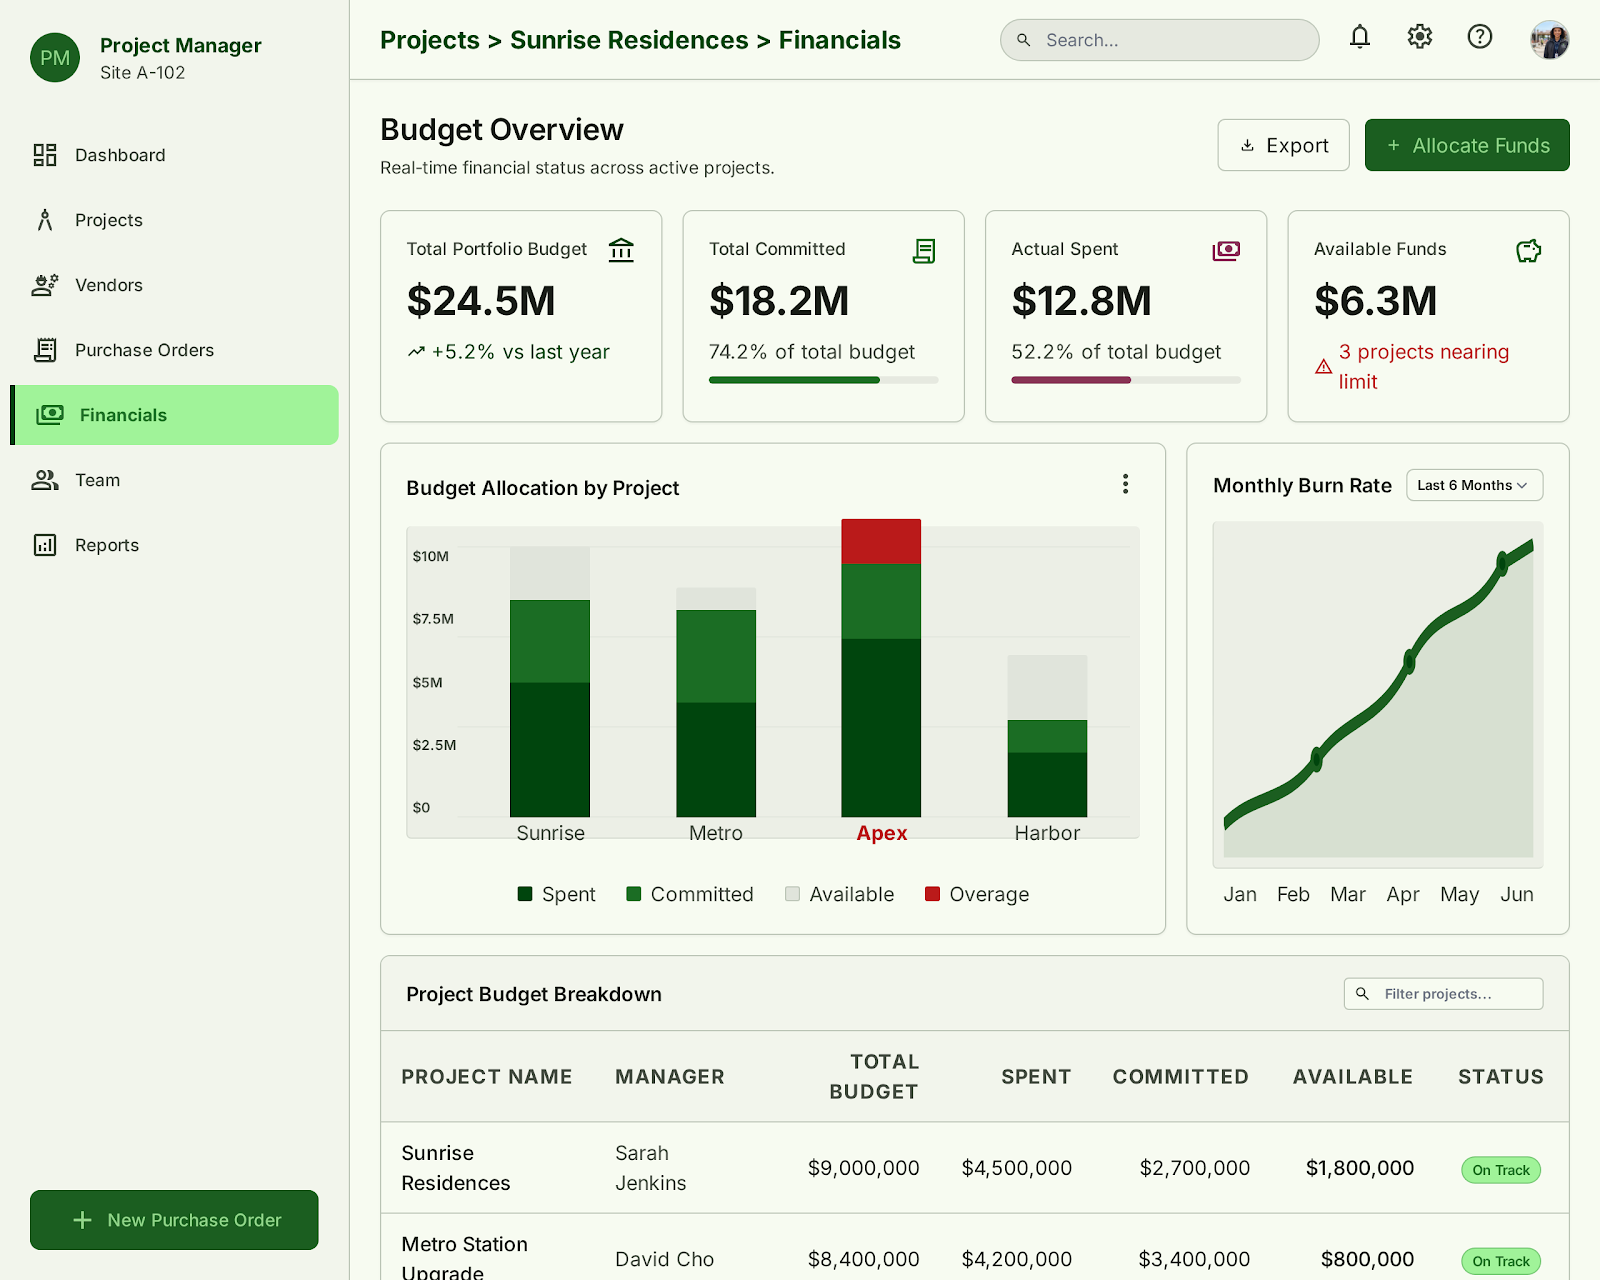The image size is (1600, 1280).
Task: Focus the Filter projects input
Action: pyautogui.click(x=1443, y=994)
